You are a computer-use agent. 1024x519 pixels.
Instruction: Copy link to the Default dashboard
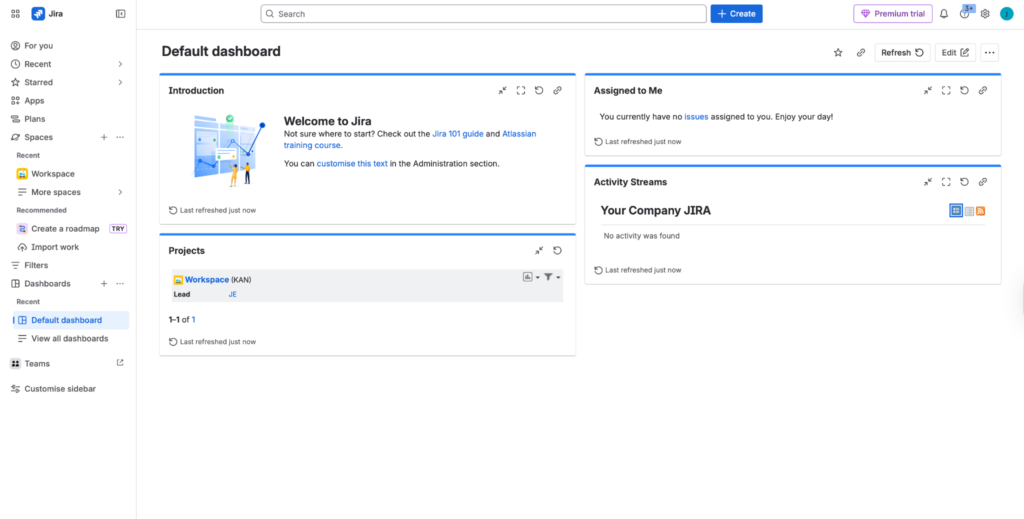coord(860,53)
